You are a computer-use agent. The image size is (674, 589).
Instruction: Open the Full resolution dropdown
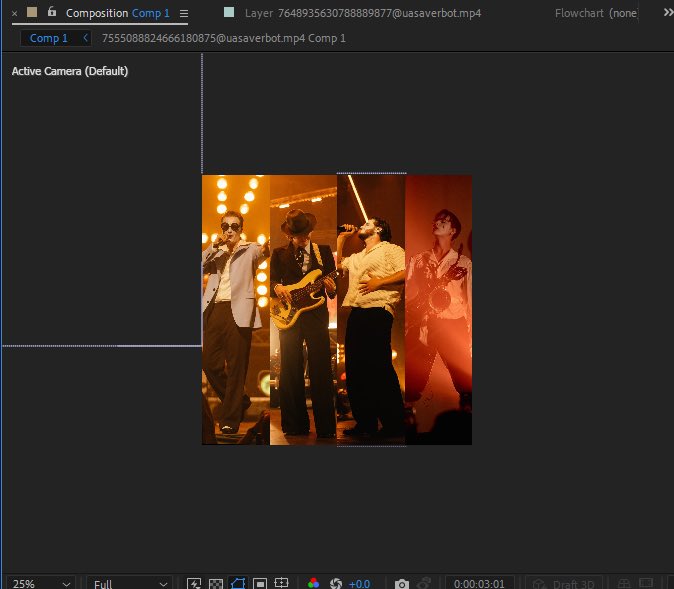click(x=130, y=583)
